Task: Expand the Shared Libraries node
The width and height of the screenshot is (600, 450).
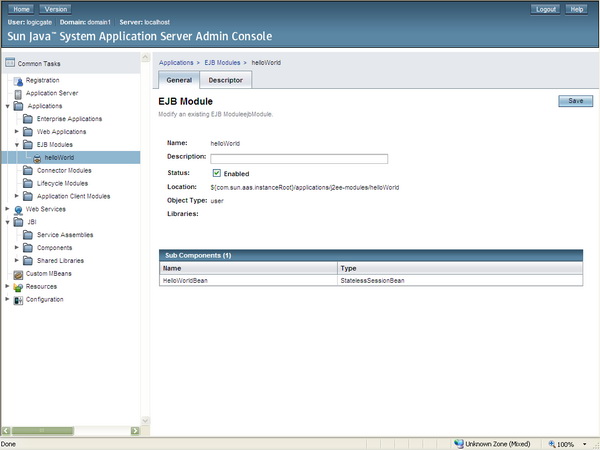Action: 16,260
